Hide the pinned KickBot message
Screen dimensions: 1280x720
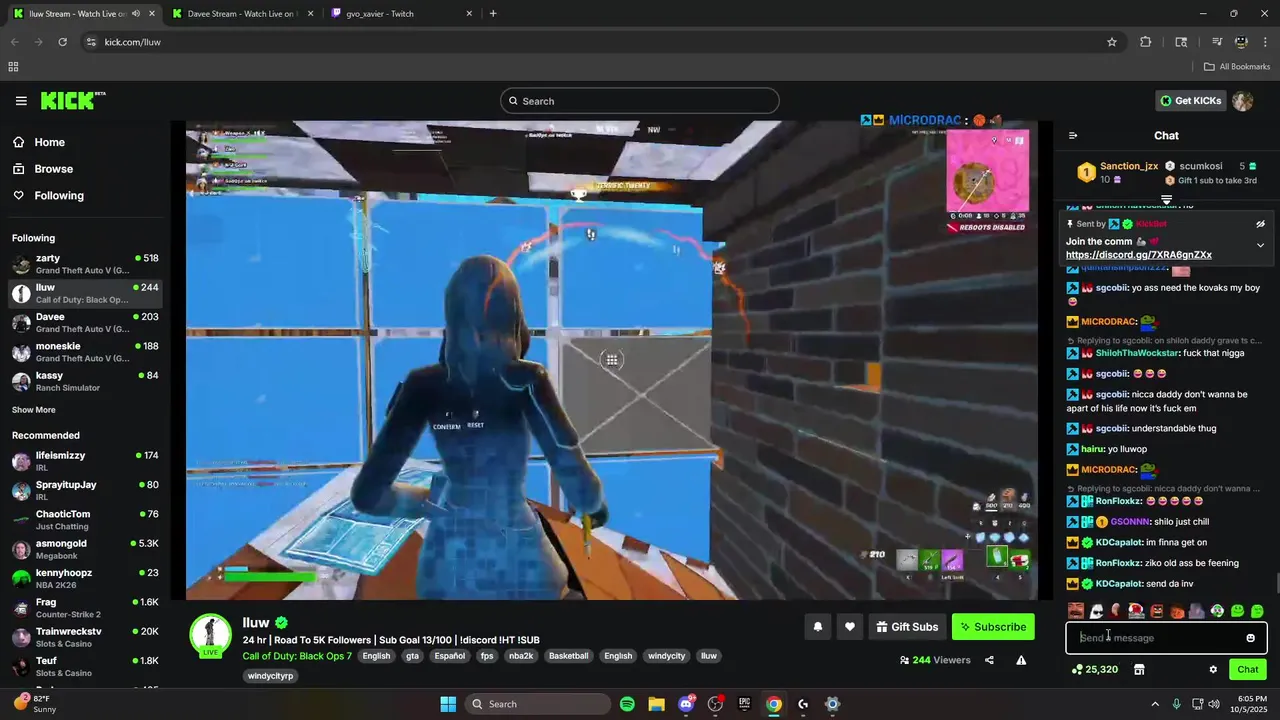(x=1260, y=224)
